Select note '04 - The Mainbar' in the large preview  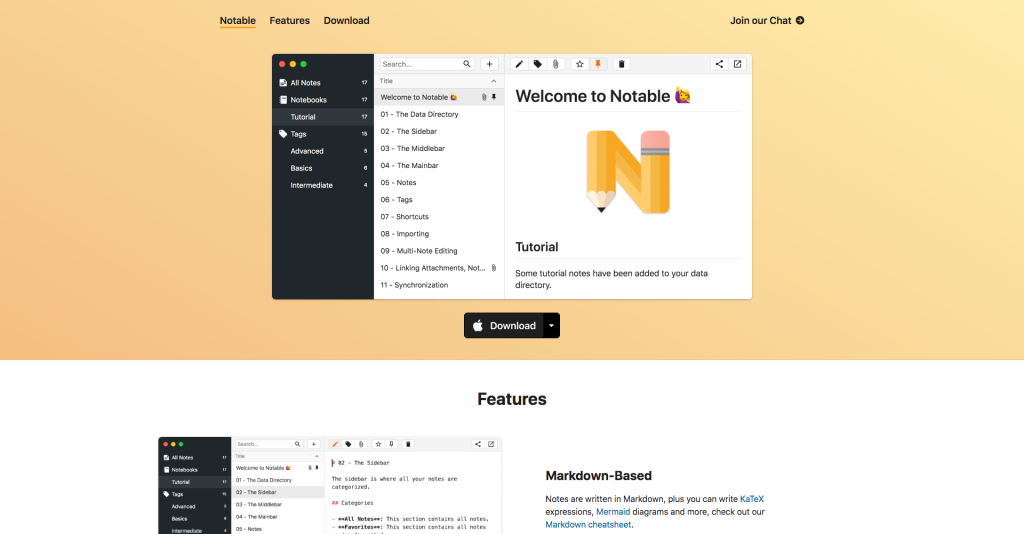pos(440,165)
